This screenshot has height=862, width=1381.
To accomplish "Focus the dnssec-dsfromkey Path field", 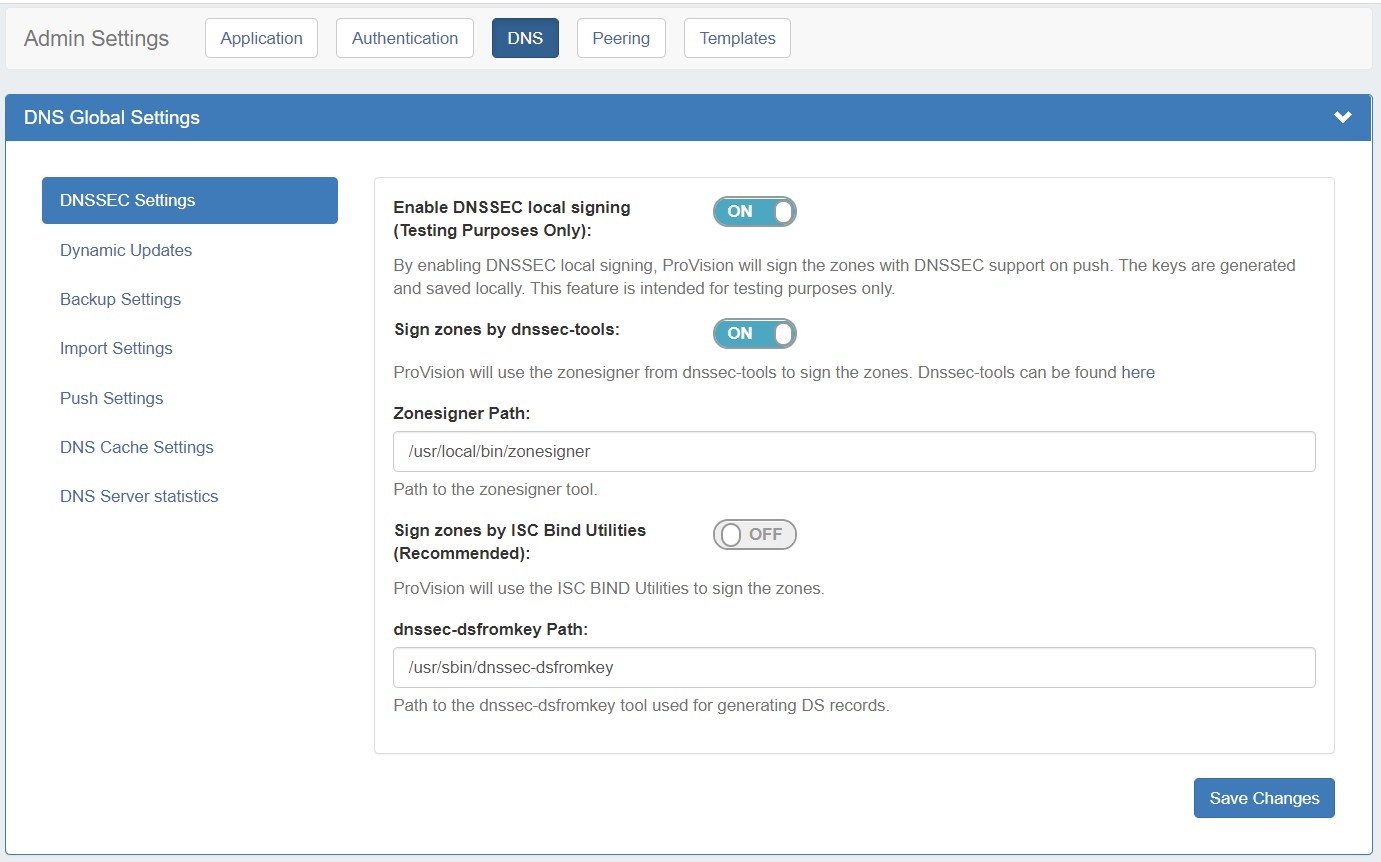I will 854,668.
